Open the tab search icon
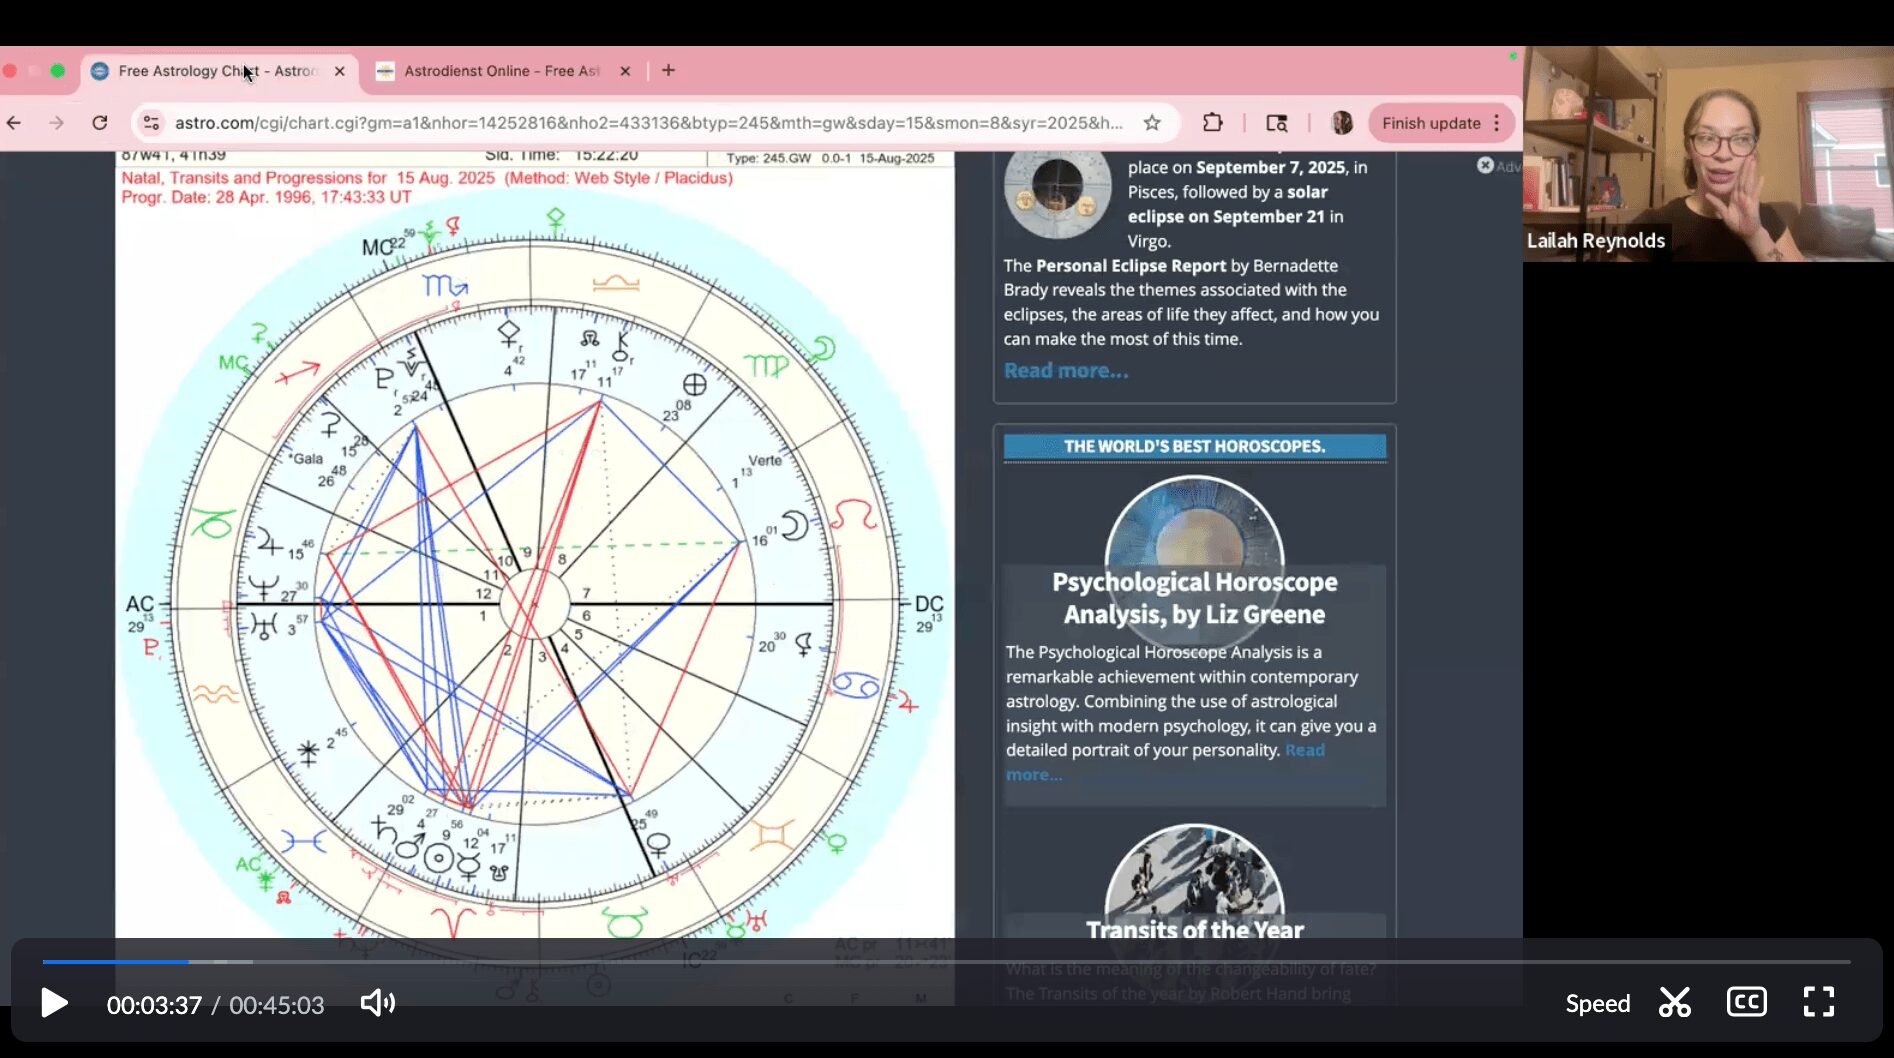 pos(1277,123)
